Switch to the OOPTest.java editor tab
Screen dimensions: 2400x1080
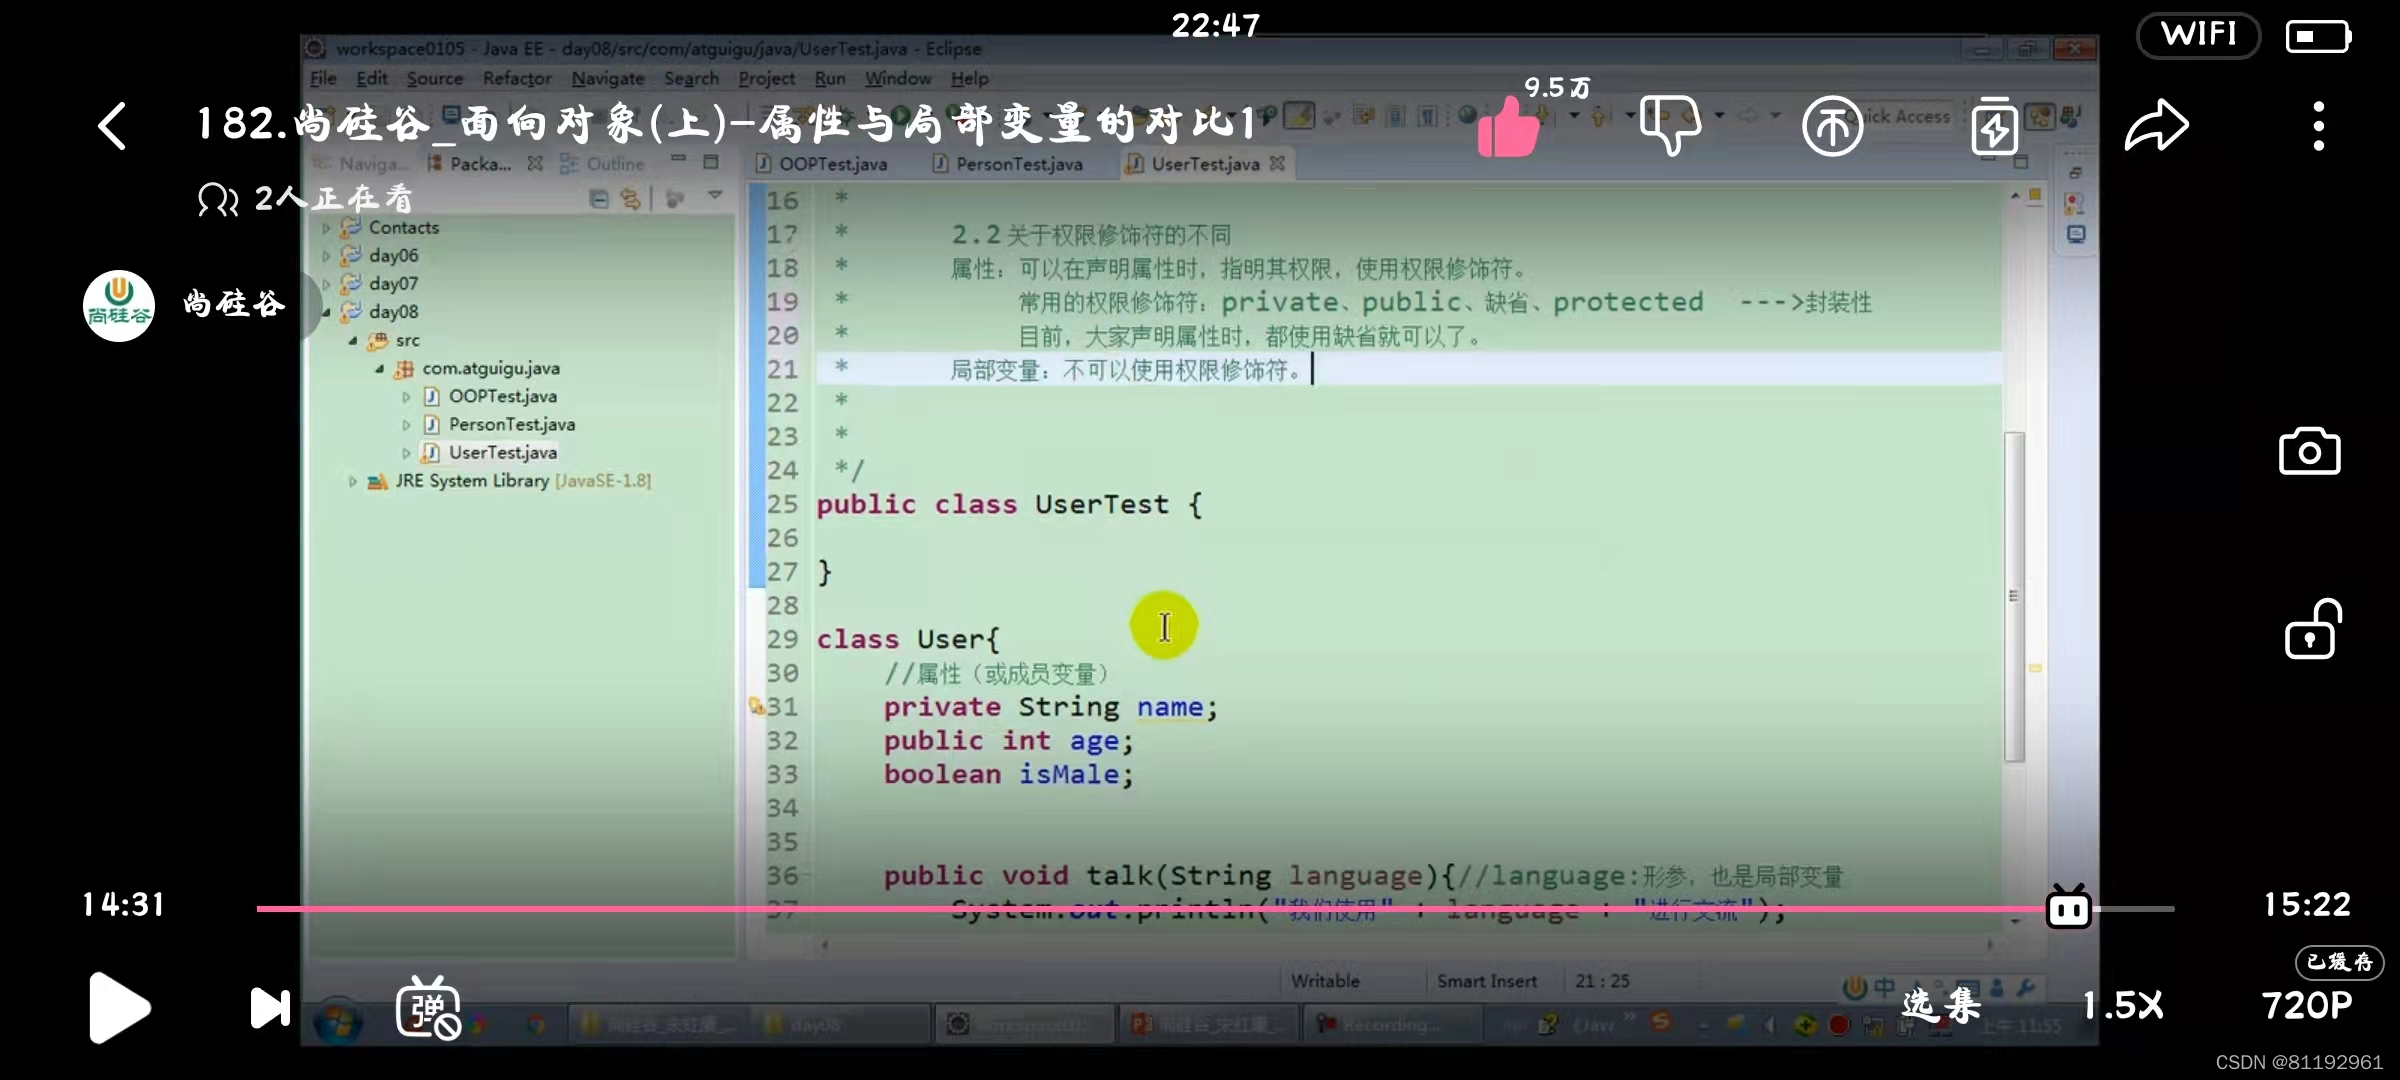click(822, 164)
